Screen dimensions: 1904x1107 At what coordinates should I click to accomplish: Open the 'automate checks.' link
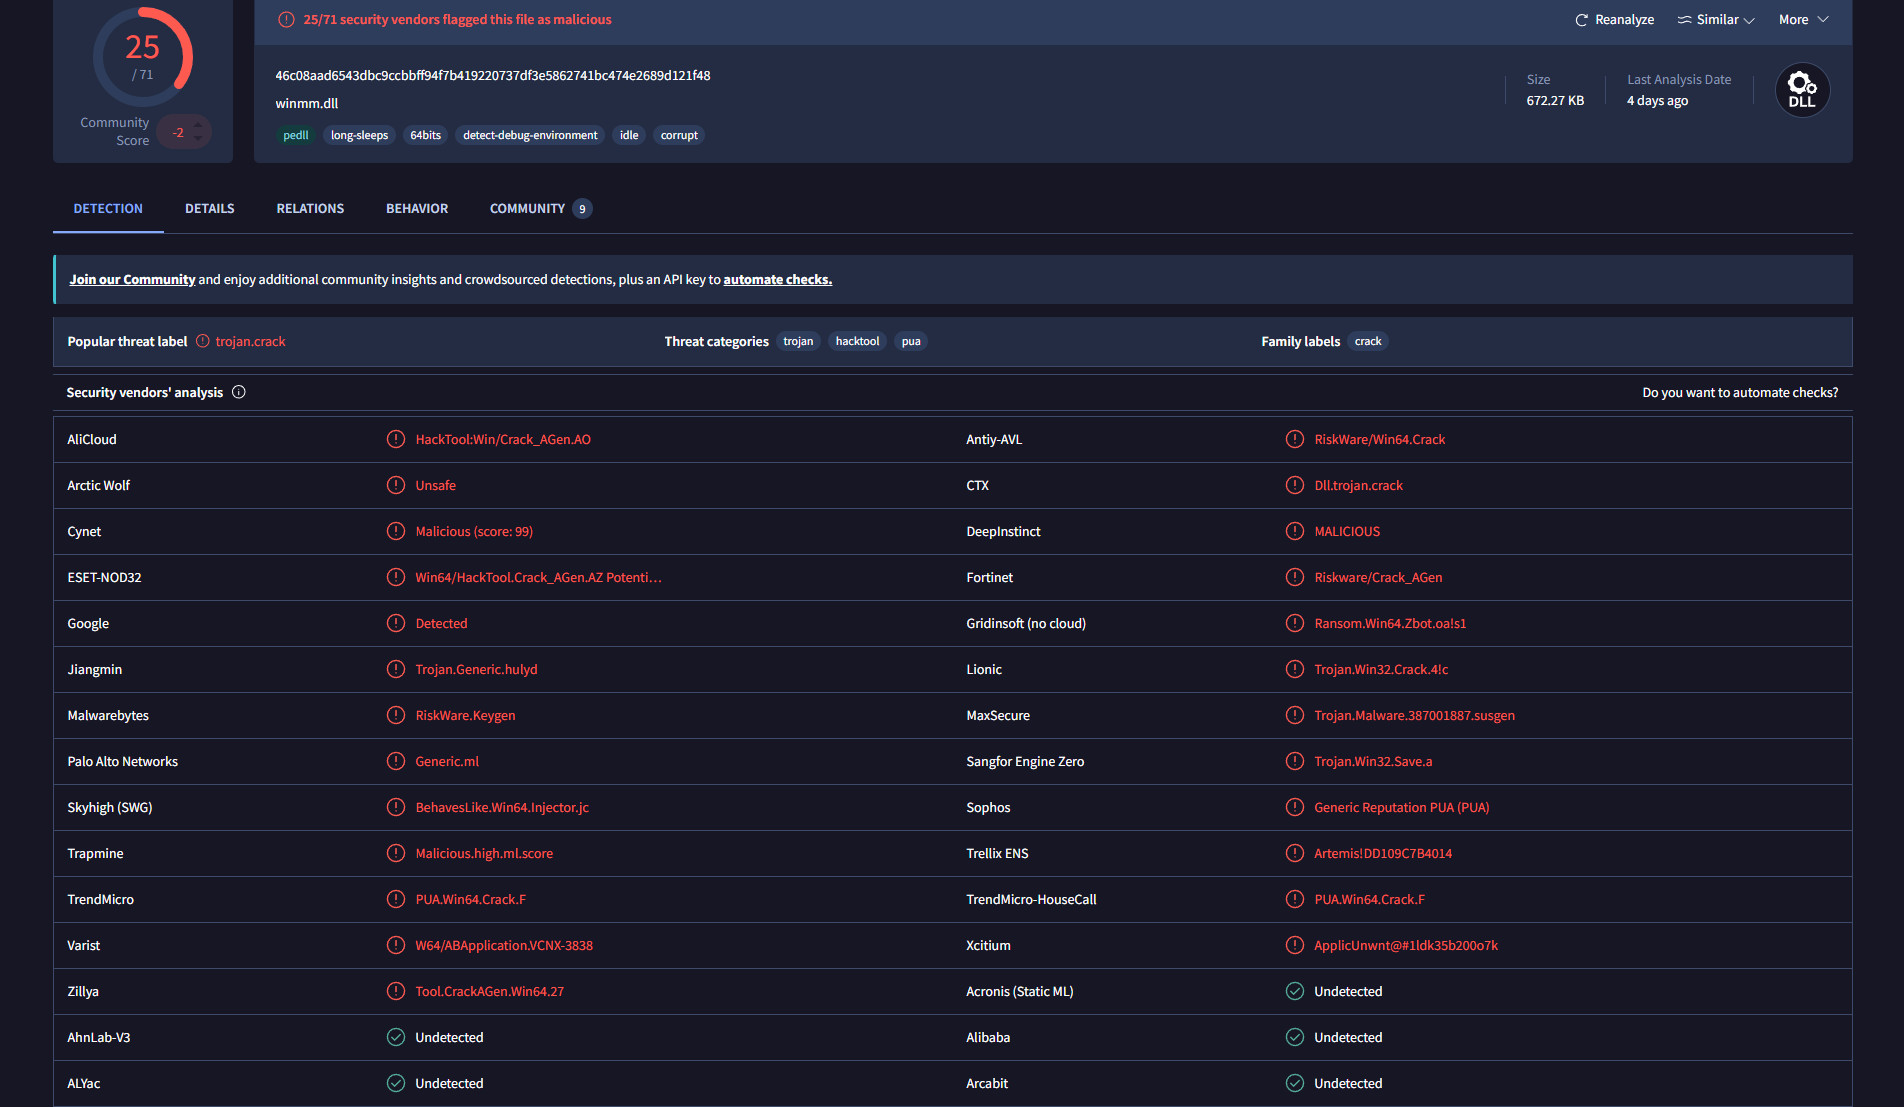point(778,279)
